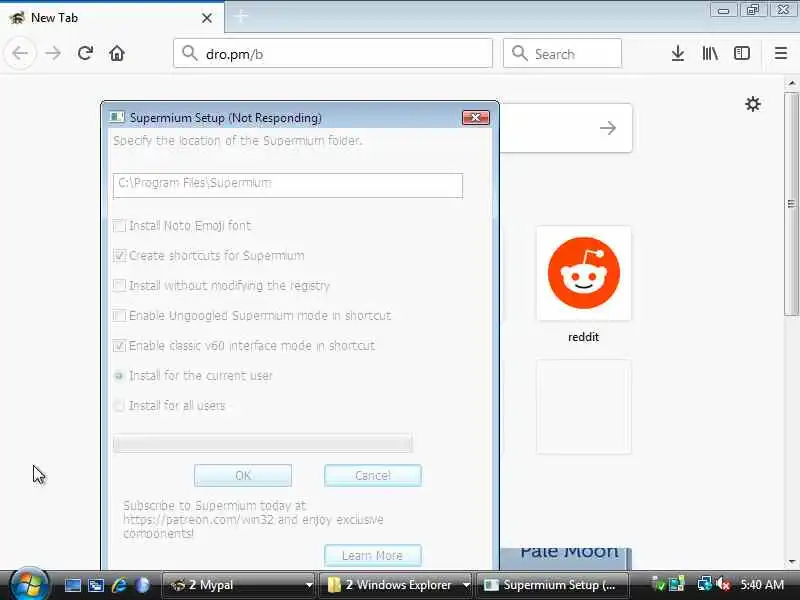Click the muted volume tray icon
The height and width of the screenshot is (600, 800).
[x=723, y=584]
